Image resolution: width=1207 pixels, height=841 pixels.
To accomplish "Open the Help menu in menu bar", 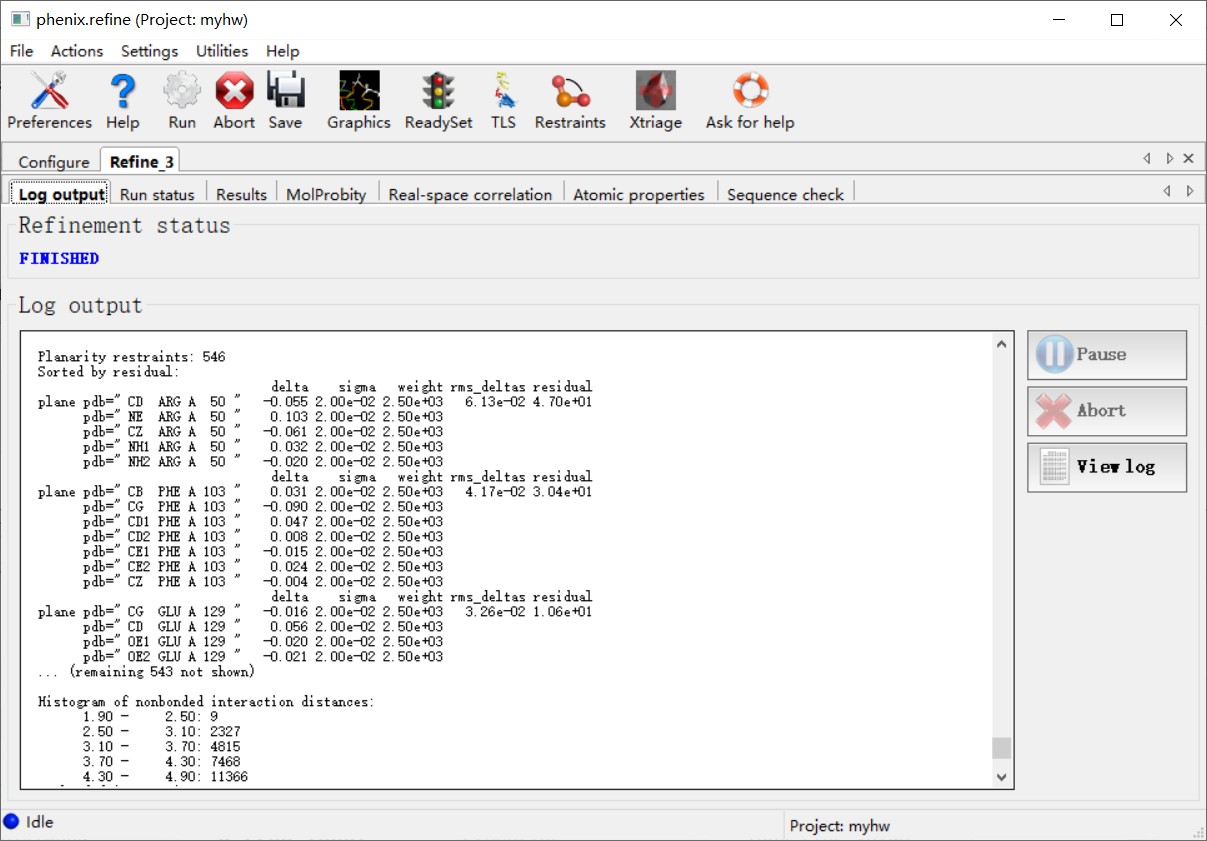I will pos(282,51).
